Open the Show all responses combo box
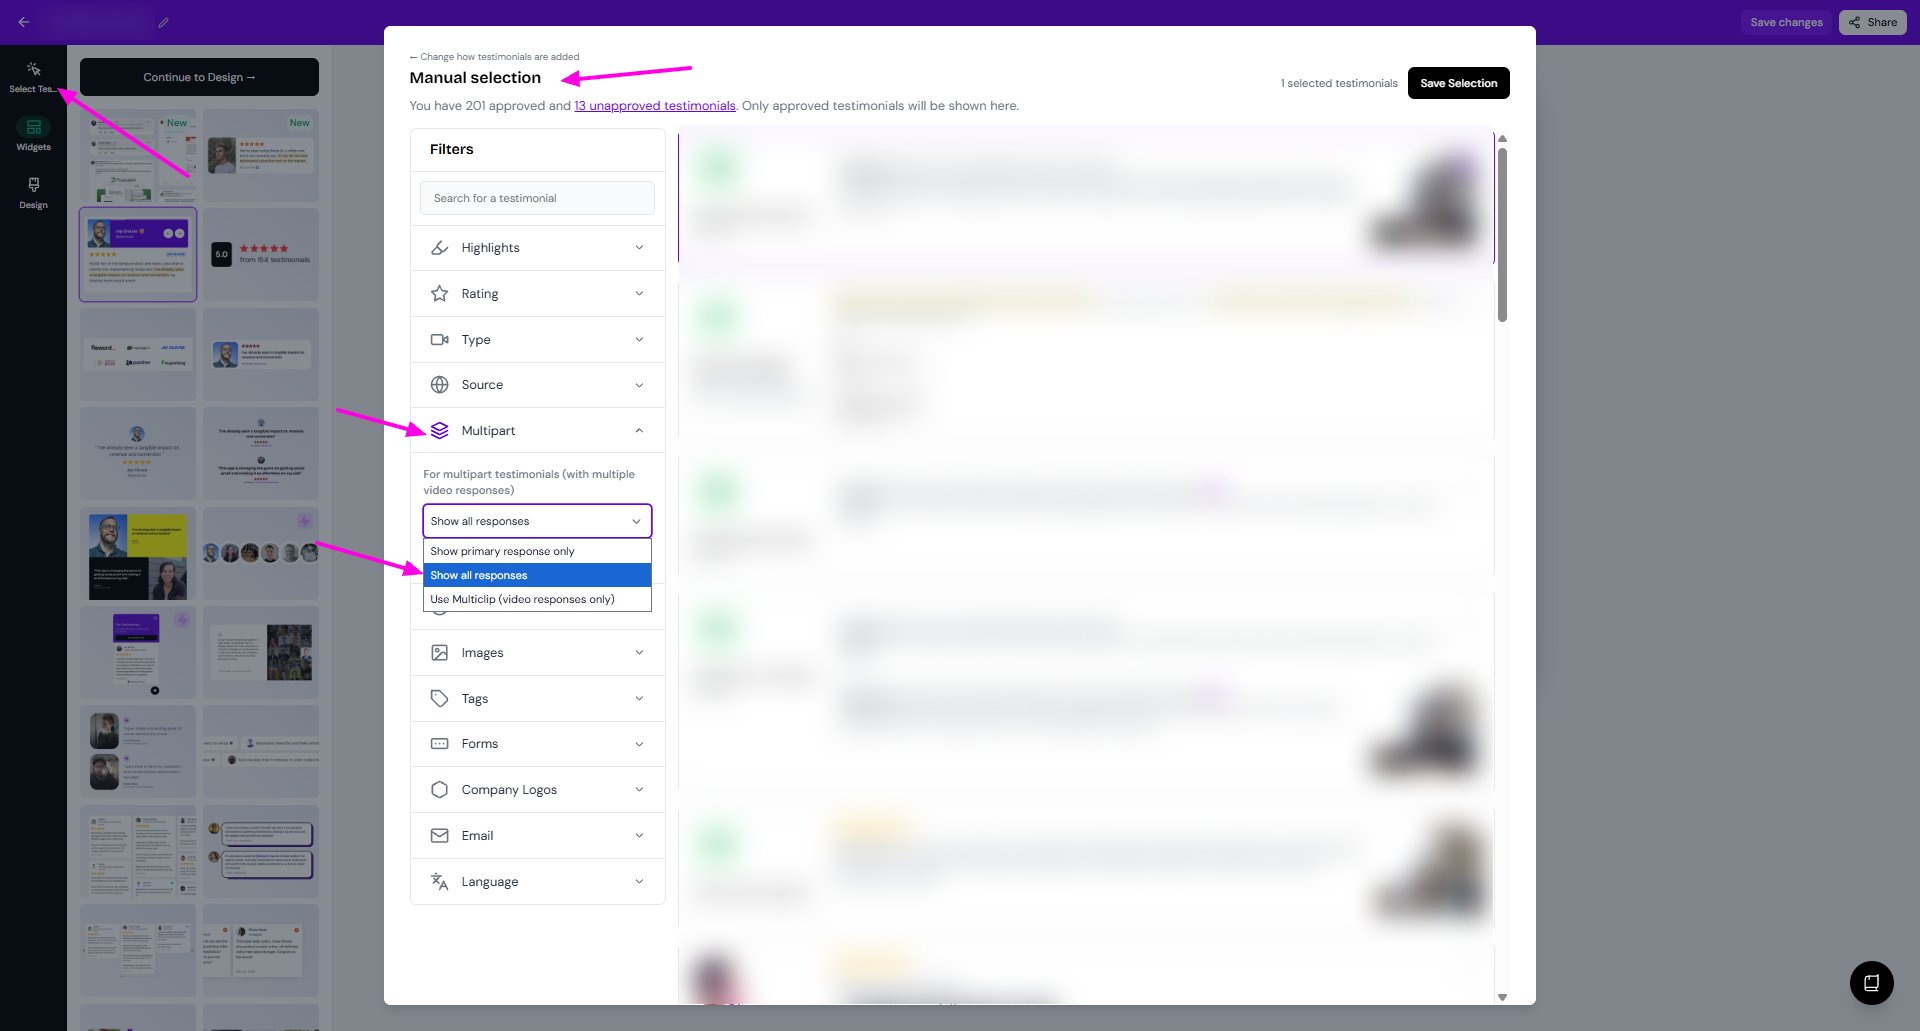1920x1031 pixels. [537, 521]
